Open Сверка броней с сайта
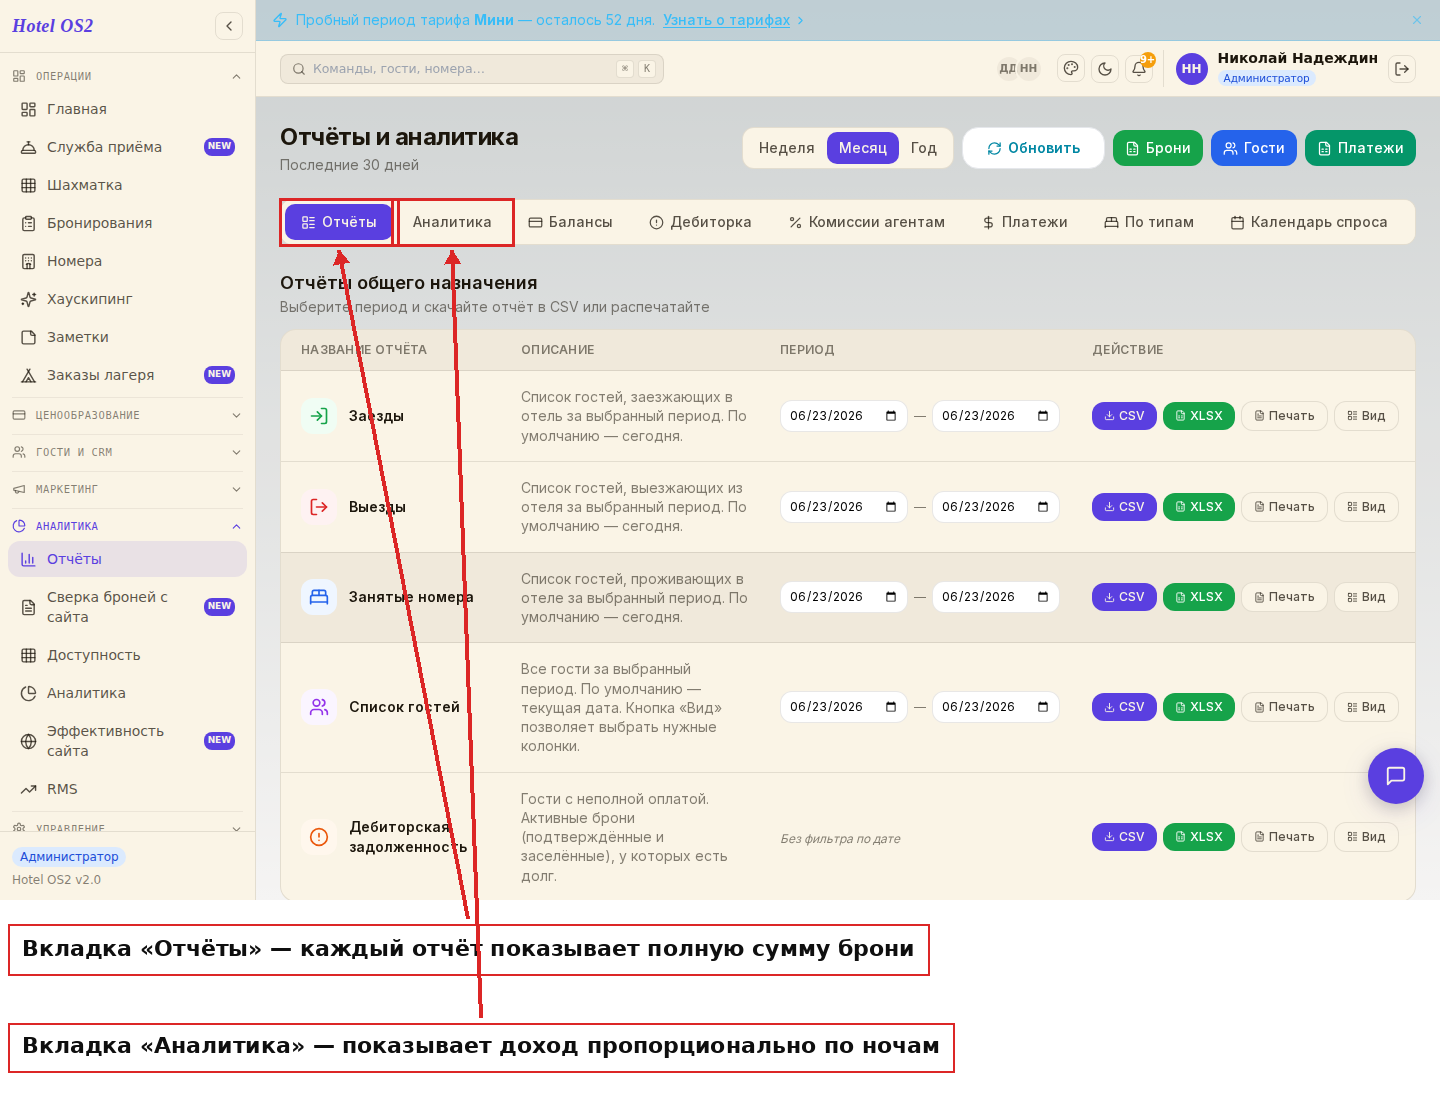Screen dimensions: 1440x1096 pyautogui.click(x=127, y=607)
